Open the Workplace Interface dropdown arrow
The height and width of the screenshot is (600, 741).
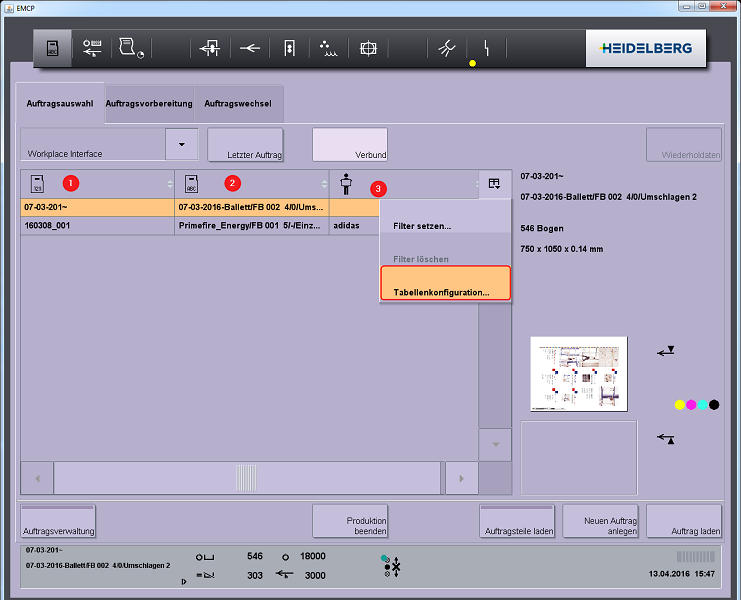click(181, 144)
